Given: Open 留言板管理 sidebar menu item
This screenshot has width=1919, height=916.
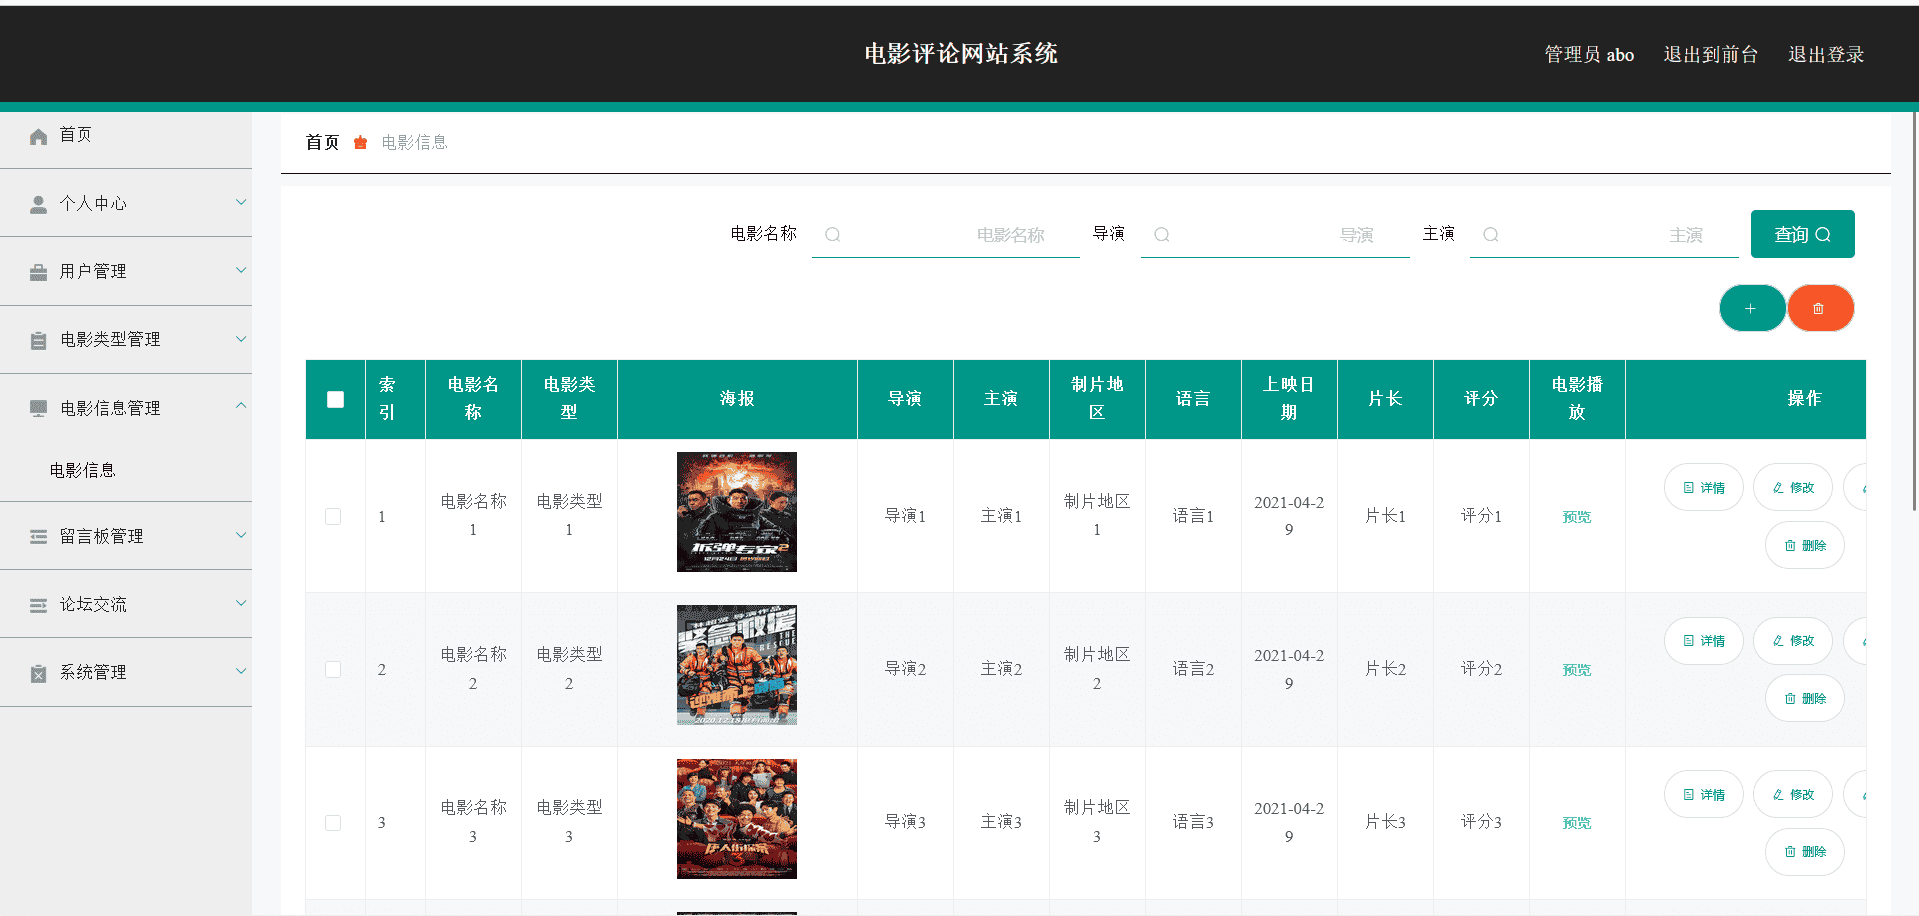Looking at the screenshot, I should coord(126,536).
